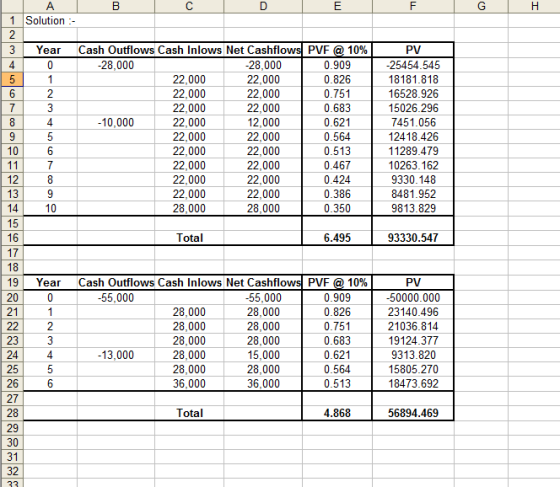Click 'Cash Outflows' header in row 3
The height and width of the screenshot is (487, 560).
tap(116, 50)
